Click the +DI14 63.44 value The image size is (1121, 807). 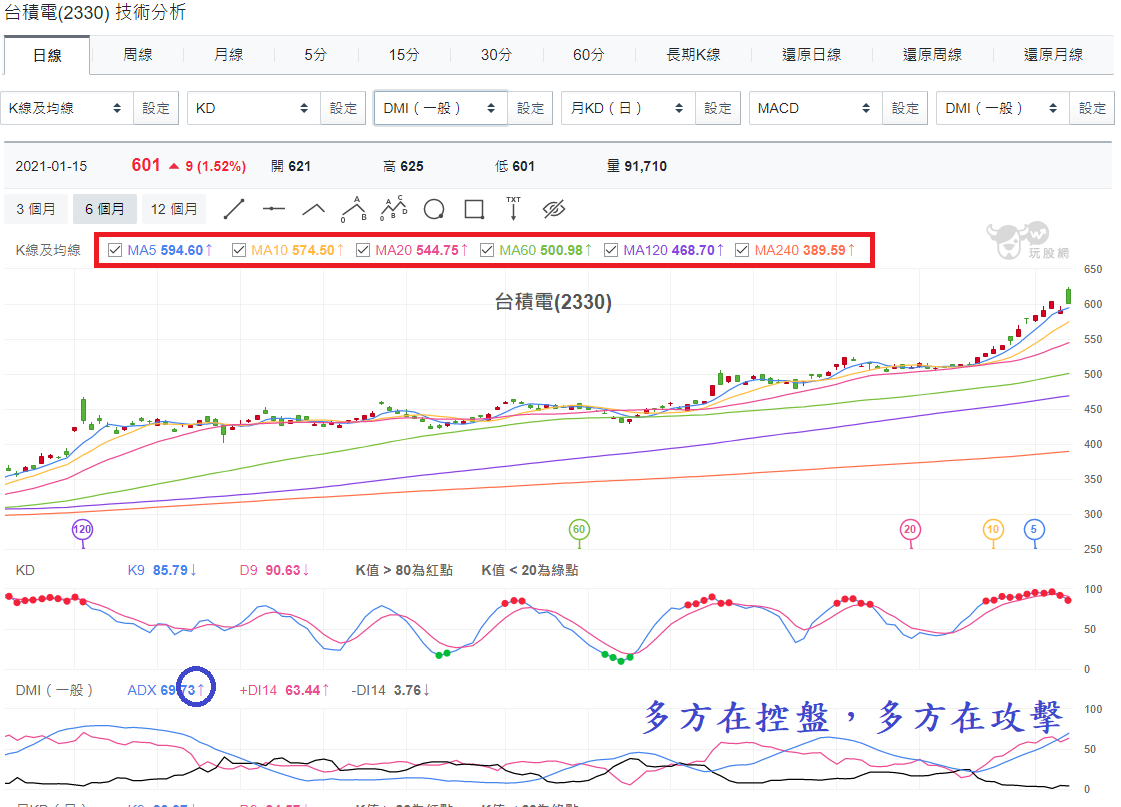click(285, 690)
